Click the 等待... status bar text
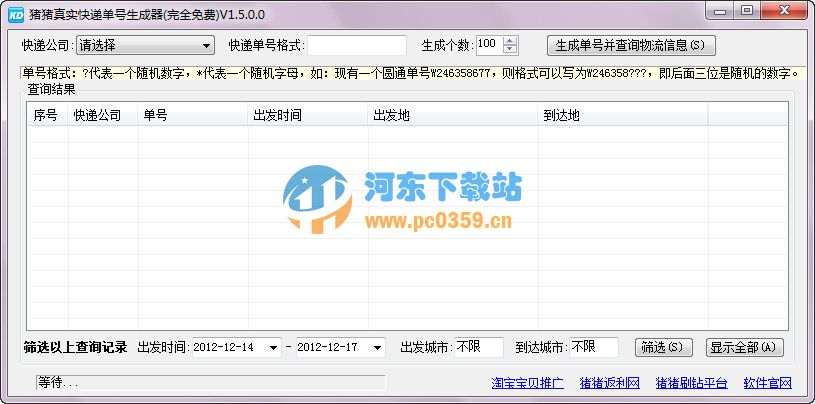This screenshot has width=815, height=404. click(58, 383)
